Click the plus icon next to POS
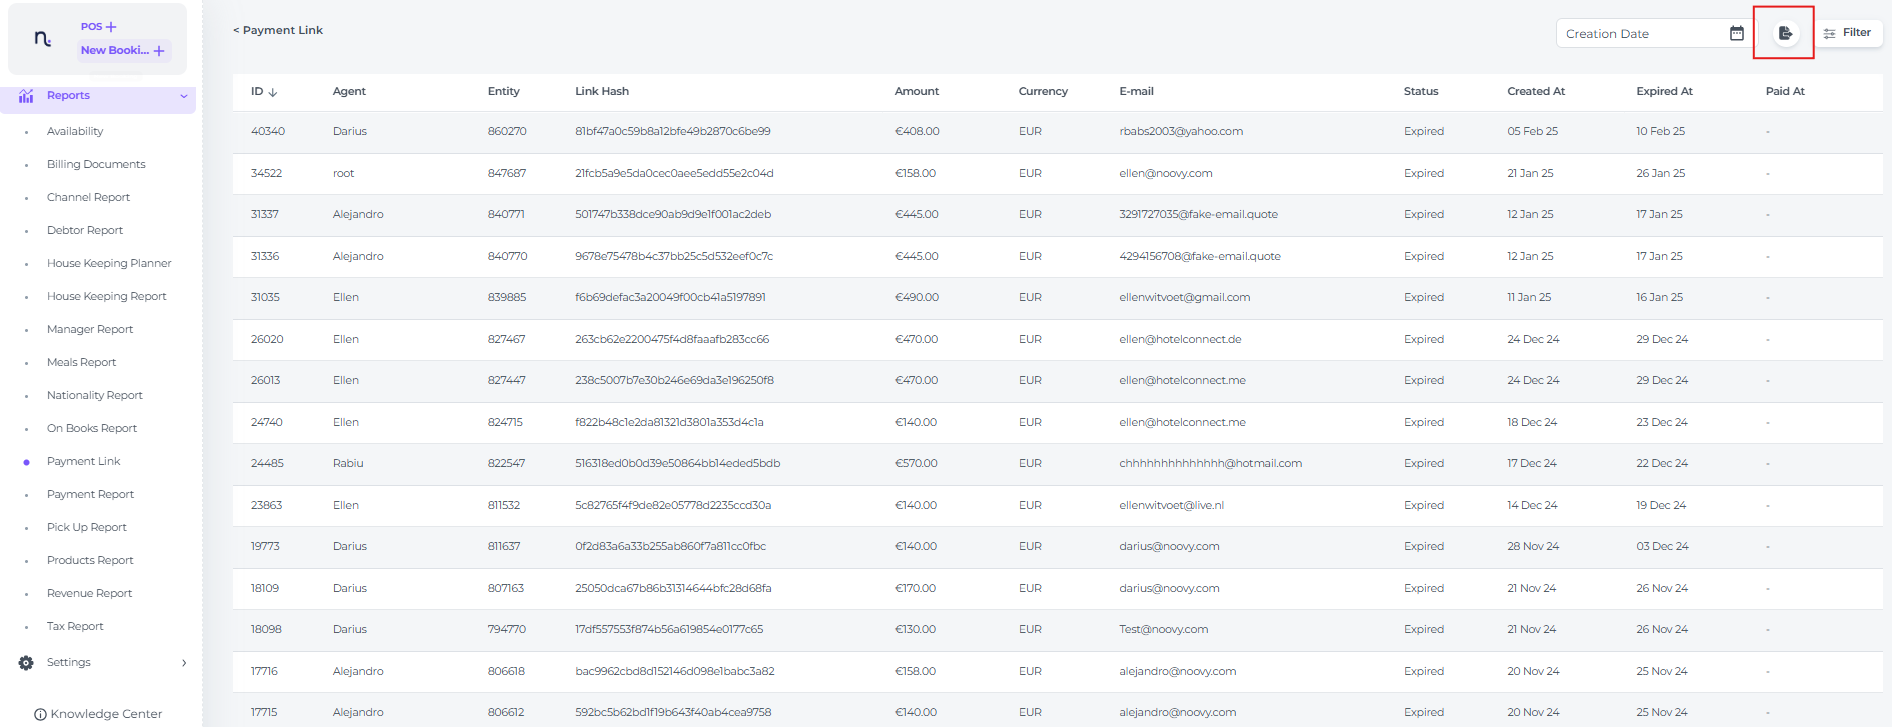 click(111, 27)
